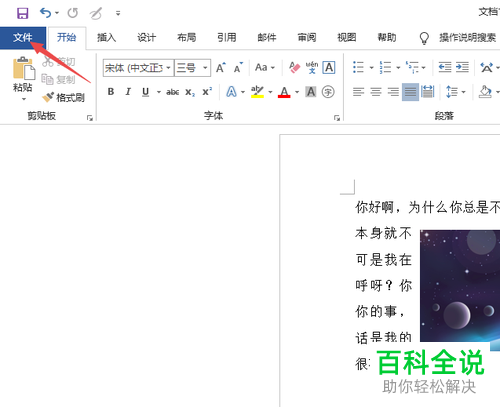Click the Distributed alignment icon

428,92
